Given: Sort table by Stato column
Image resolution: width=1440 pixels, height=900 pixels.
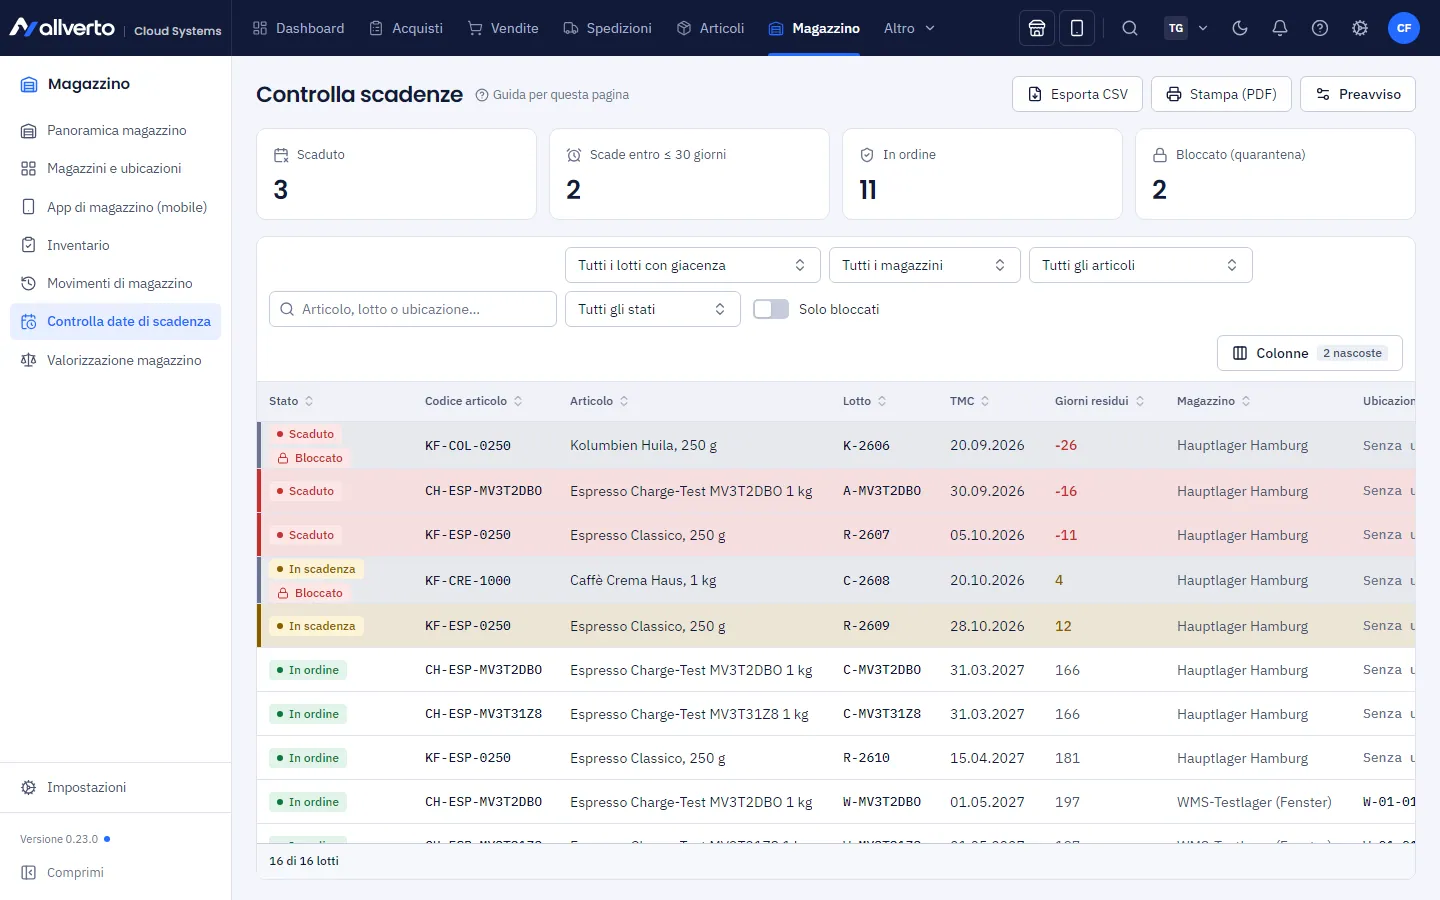Looking at the screenshot, I should pyautogui.click(x=291, y=401).
